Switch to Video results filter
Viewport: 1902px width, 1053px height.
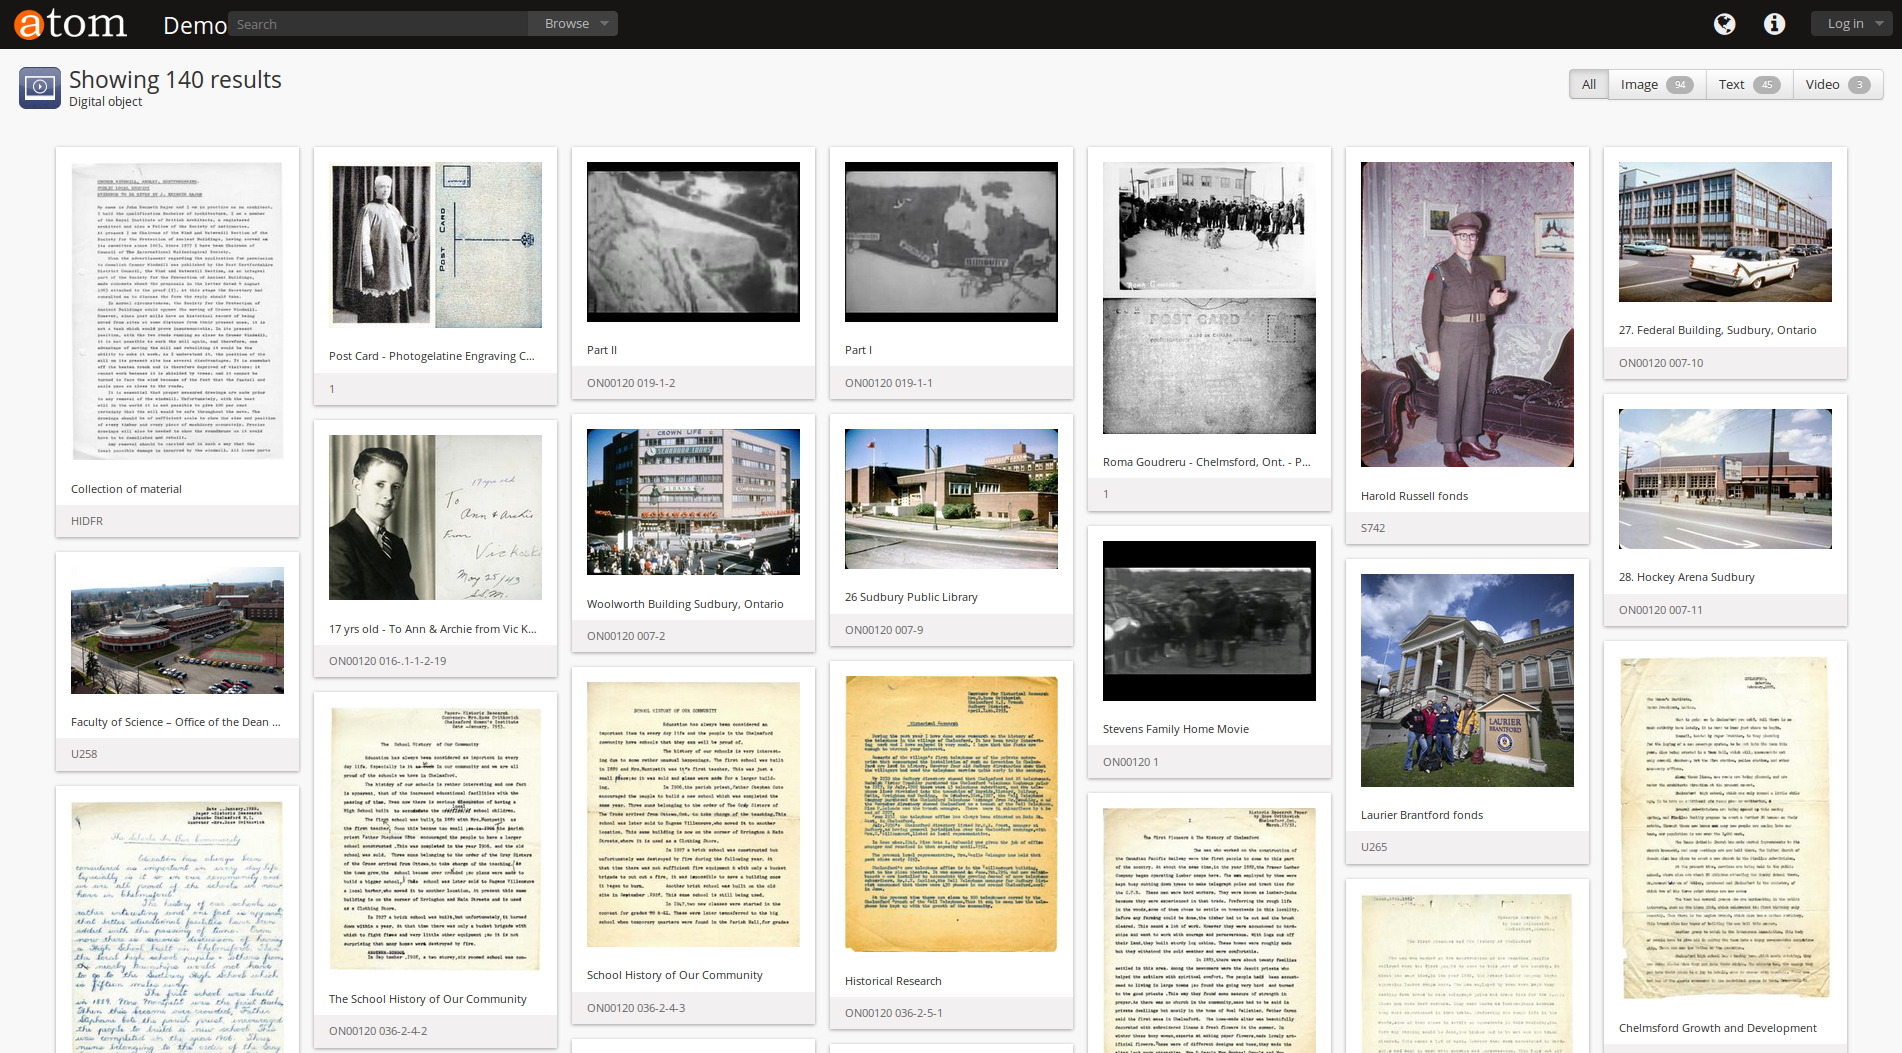point(1837,85)
